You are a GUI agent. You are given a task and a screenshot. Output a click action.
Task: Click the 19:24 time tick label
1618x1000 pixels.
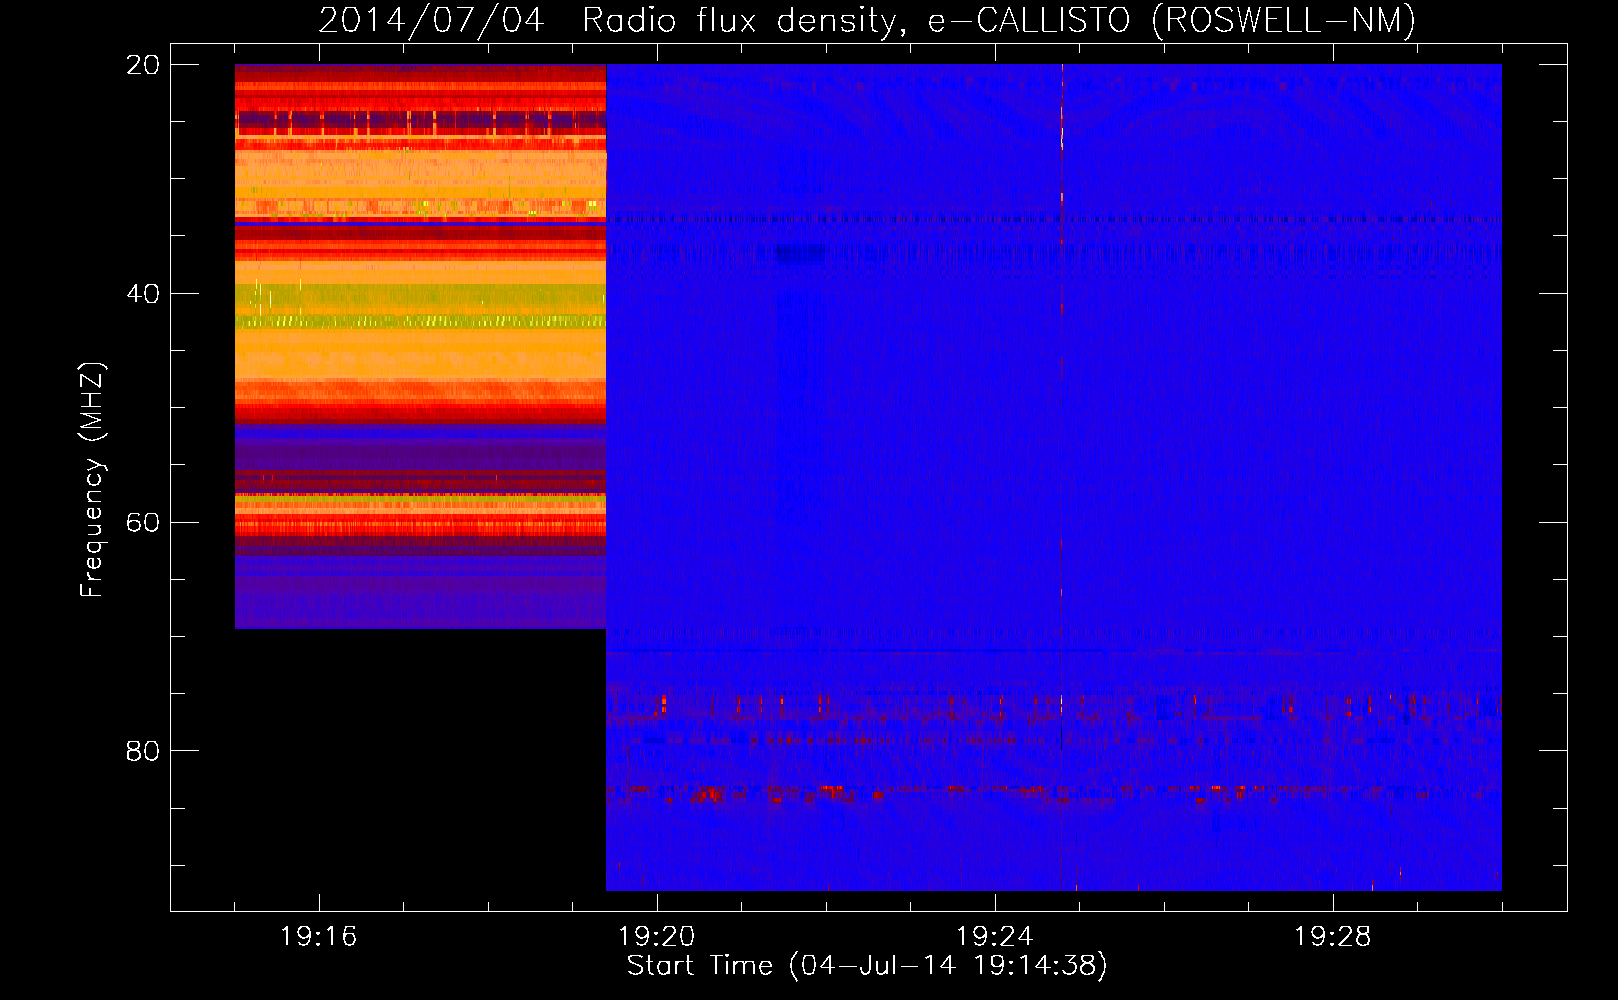pos(995,937)
